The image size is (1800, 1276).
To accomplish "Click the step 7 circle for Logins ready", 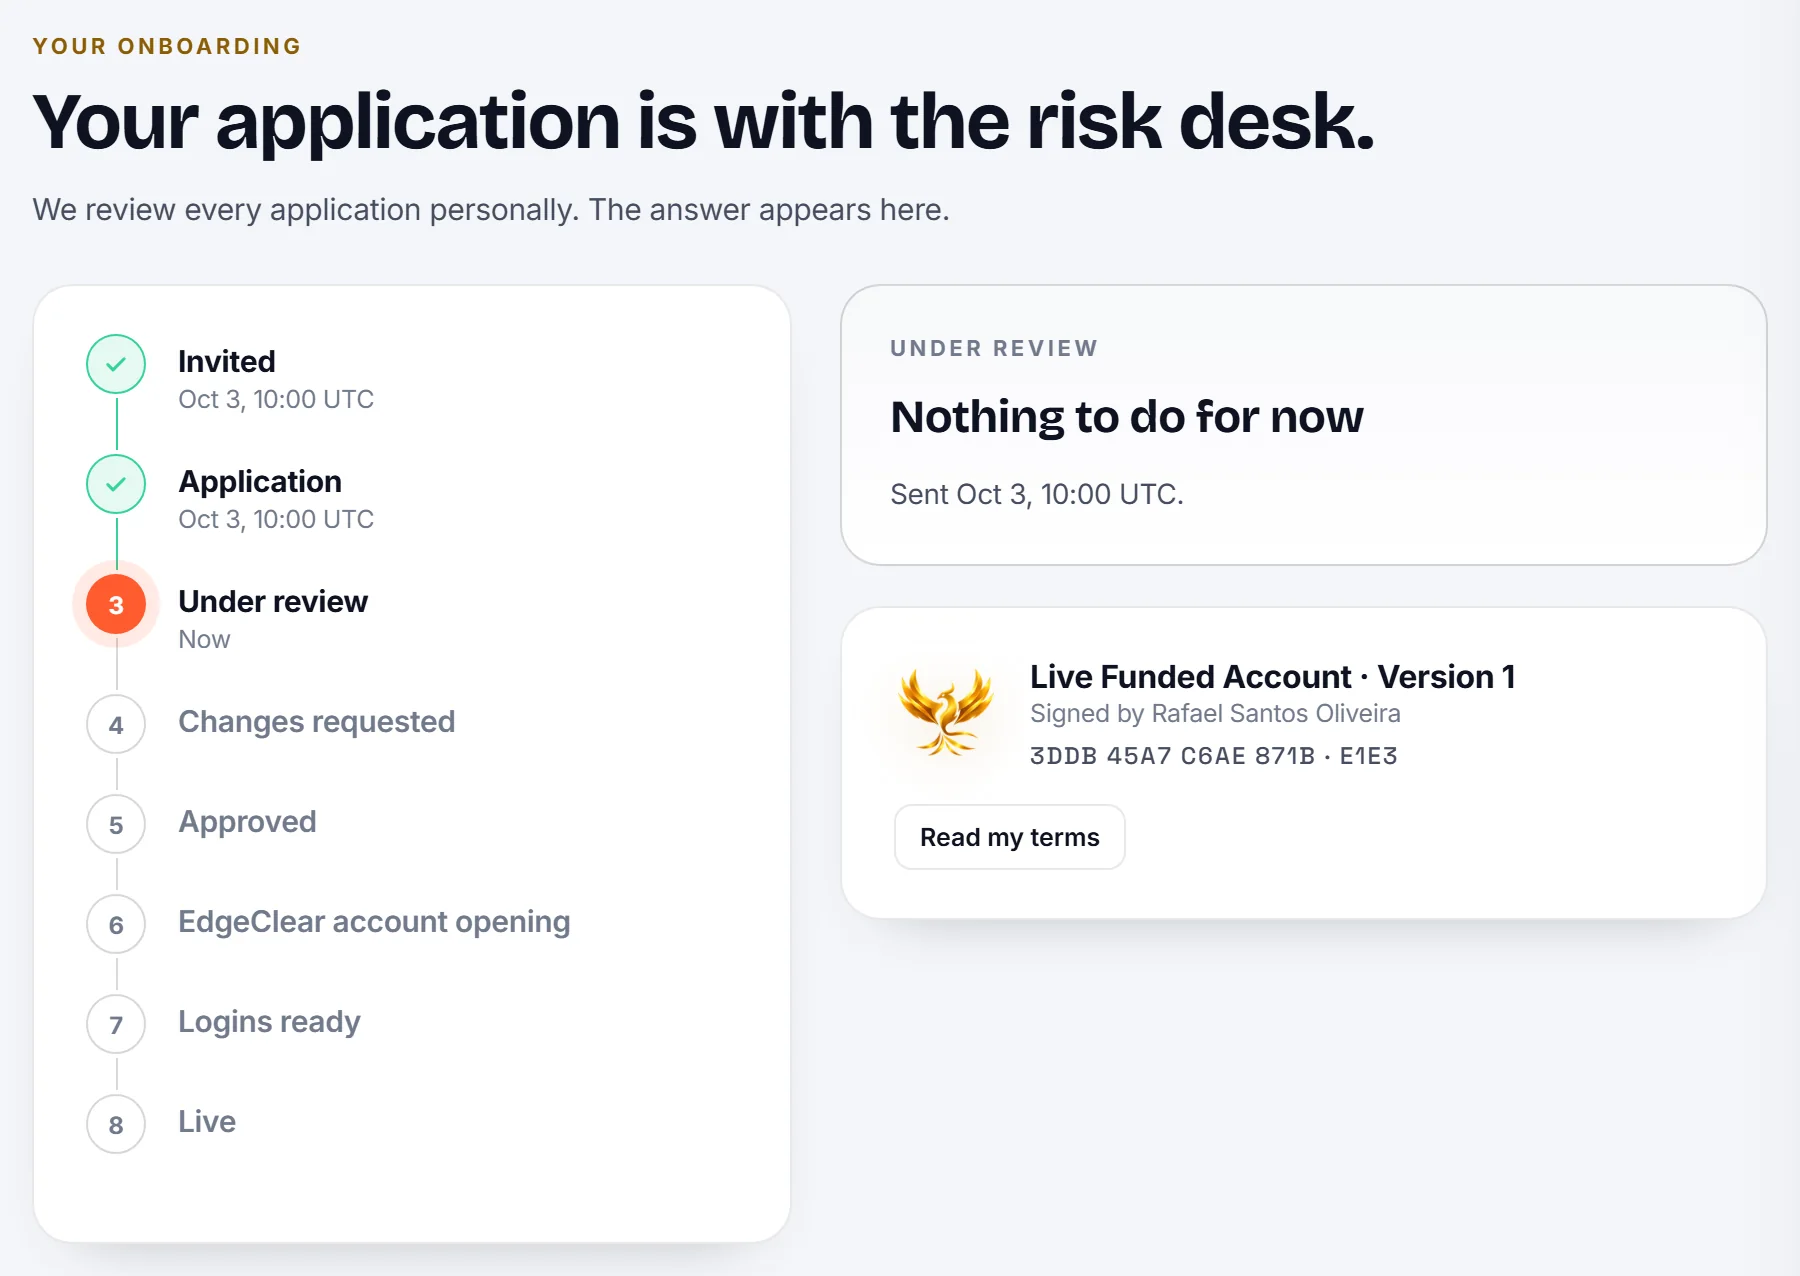I will tap(116, 1024).
